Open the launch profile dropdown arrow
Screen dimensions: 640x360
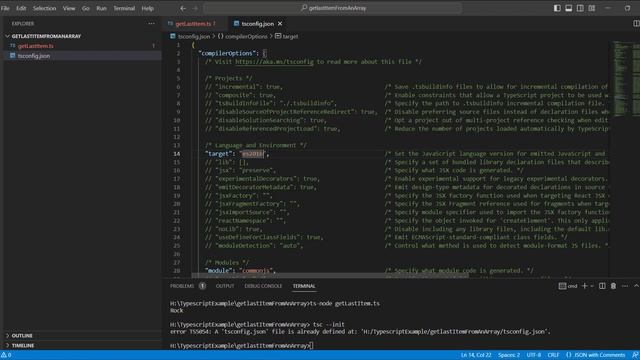pyautogui.click(x=592, y=286)
